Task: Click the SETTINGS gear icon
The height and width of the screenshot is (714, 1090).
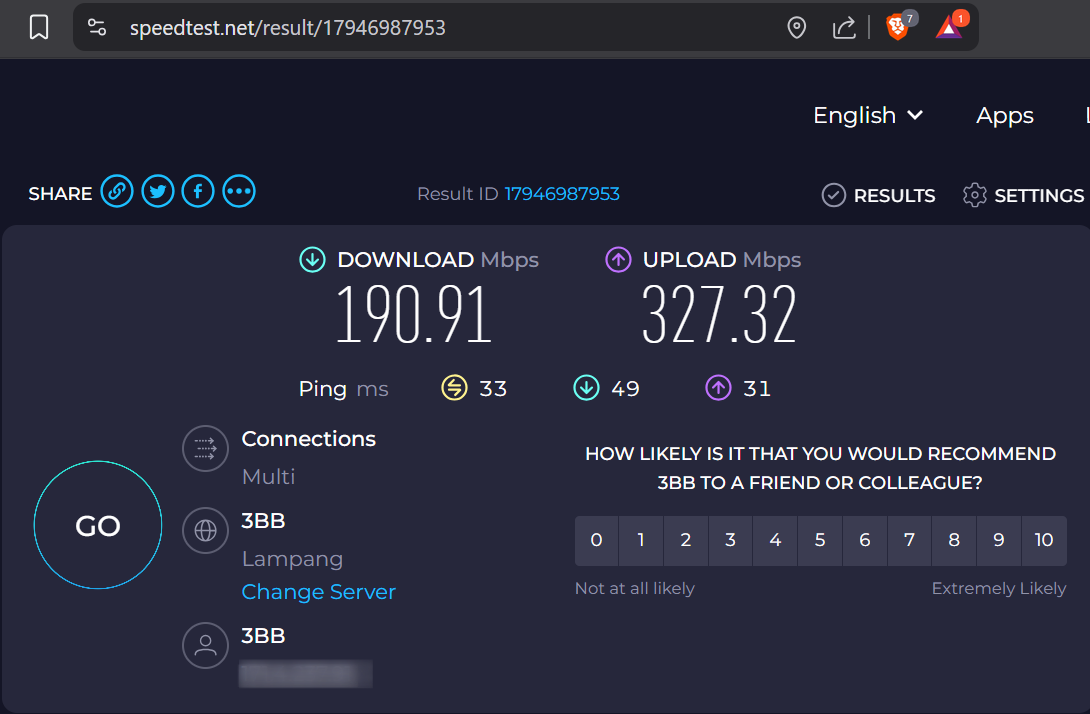Action: click(975, 195)
